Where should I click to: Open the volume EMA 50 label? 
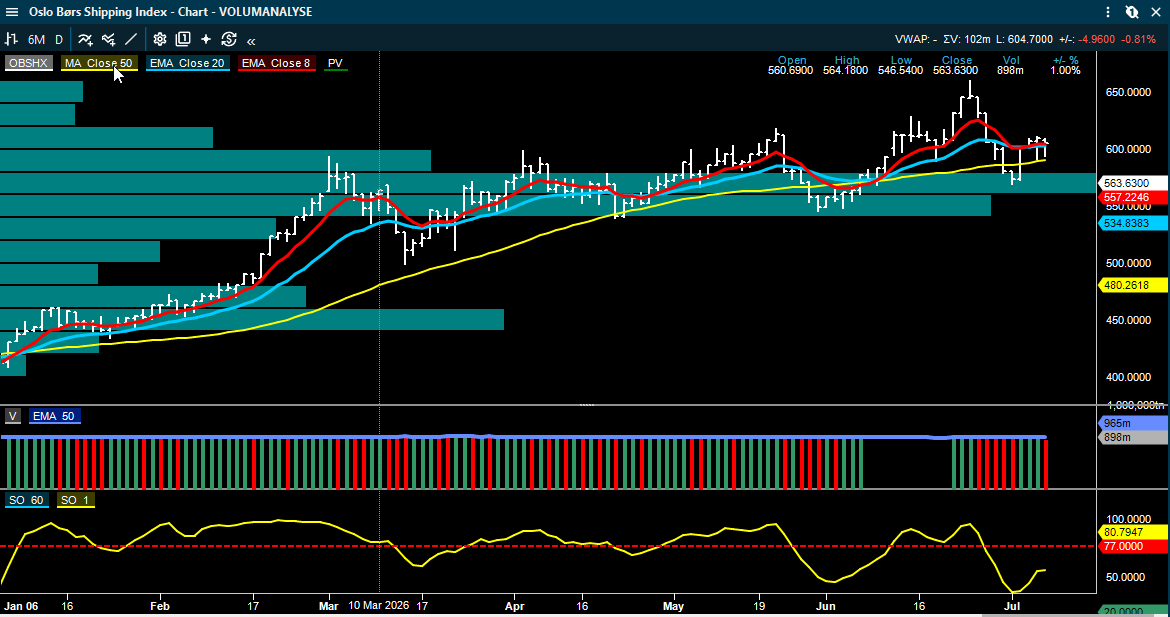click(x=54, y=416)
